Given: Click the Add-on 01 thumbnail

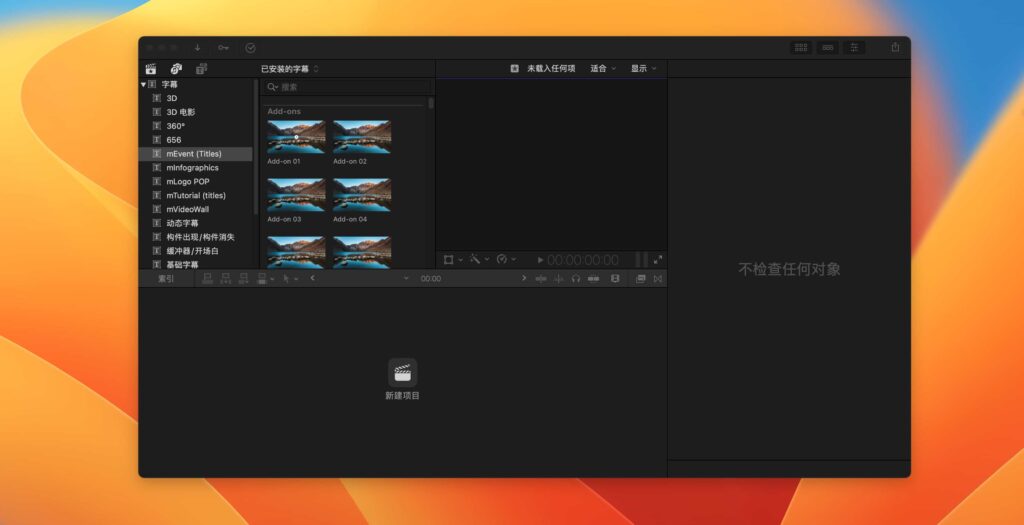Looking at the screenshot, I should [x=296, y=137].
